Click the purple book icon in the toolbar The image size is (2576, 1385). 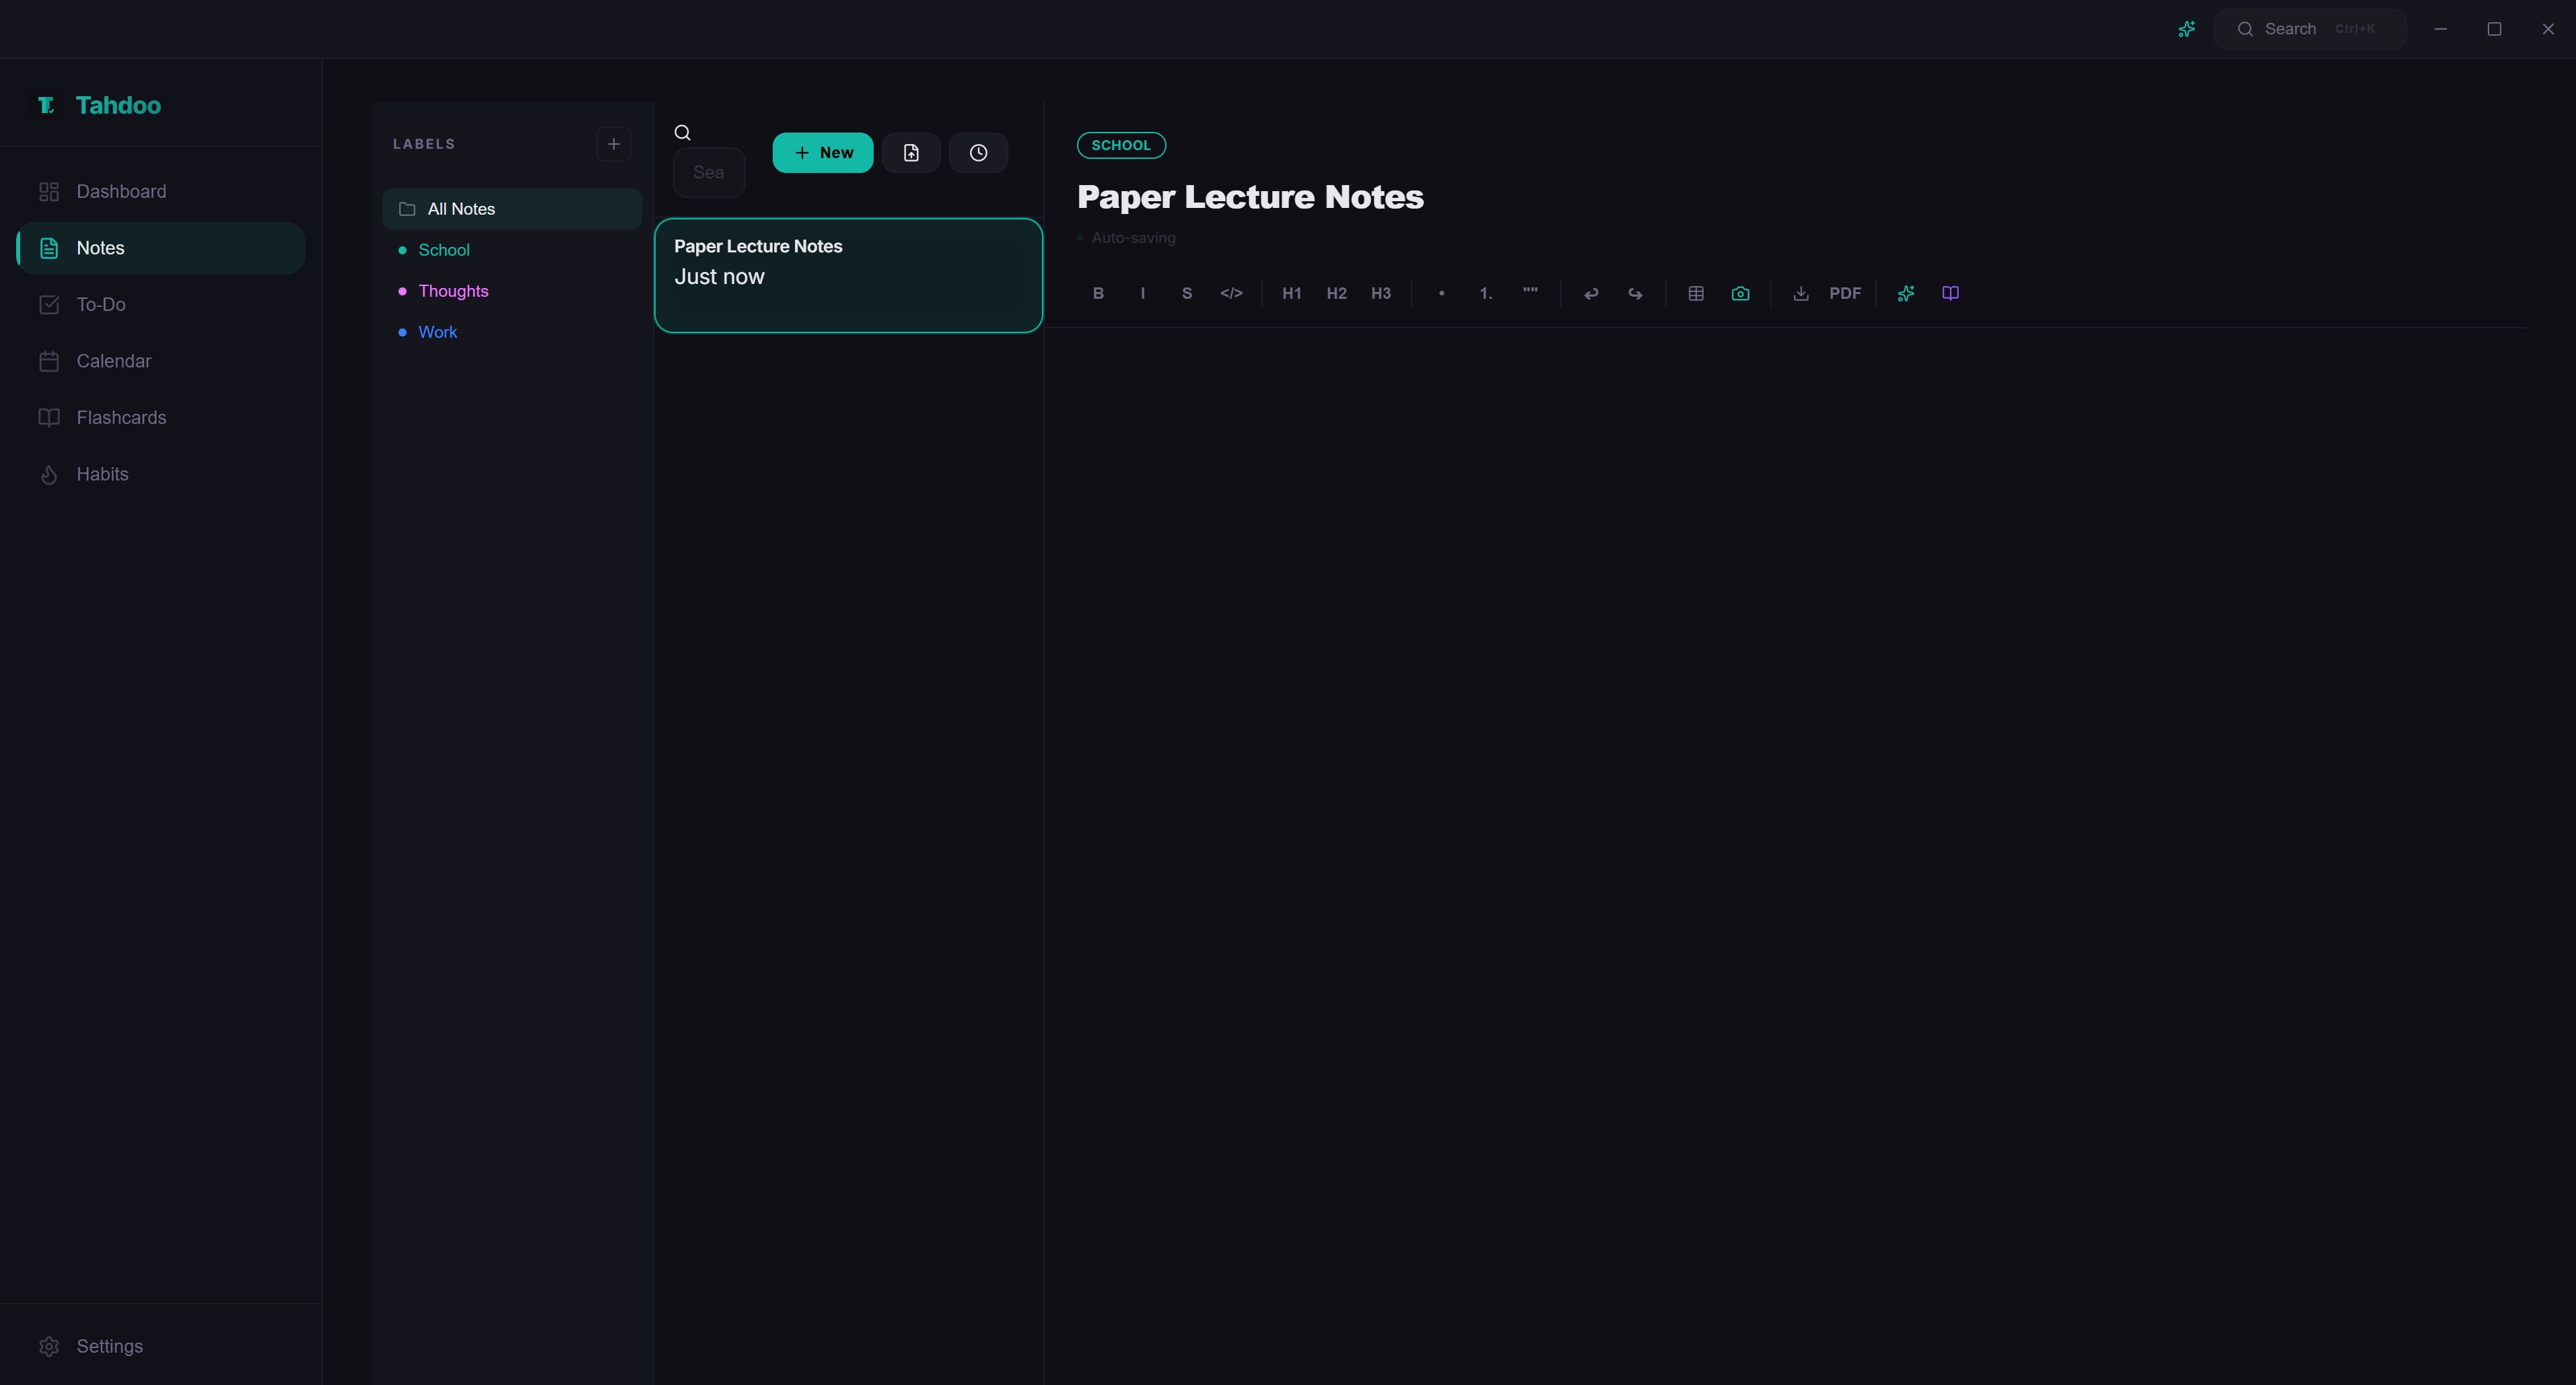tap(1950, 293)
